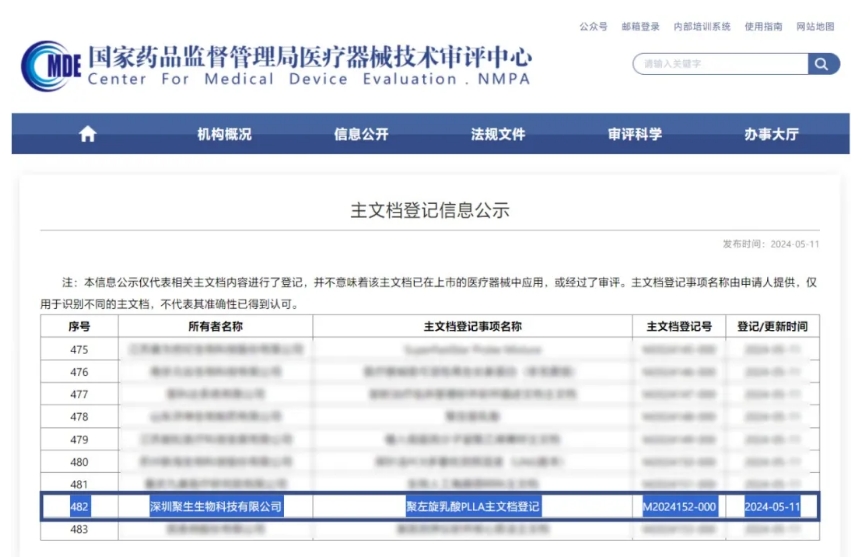Click registration number M2024152-000

coord(679,507)
